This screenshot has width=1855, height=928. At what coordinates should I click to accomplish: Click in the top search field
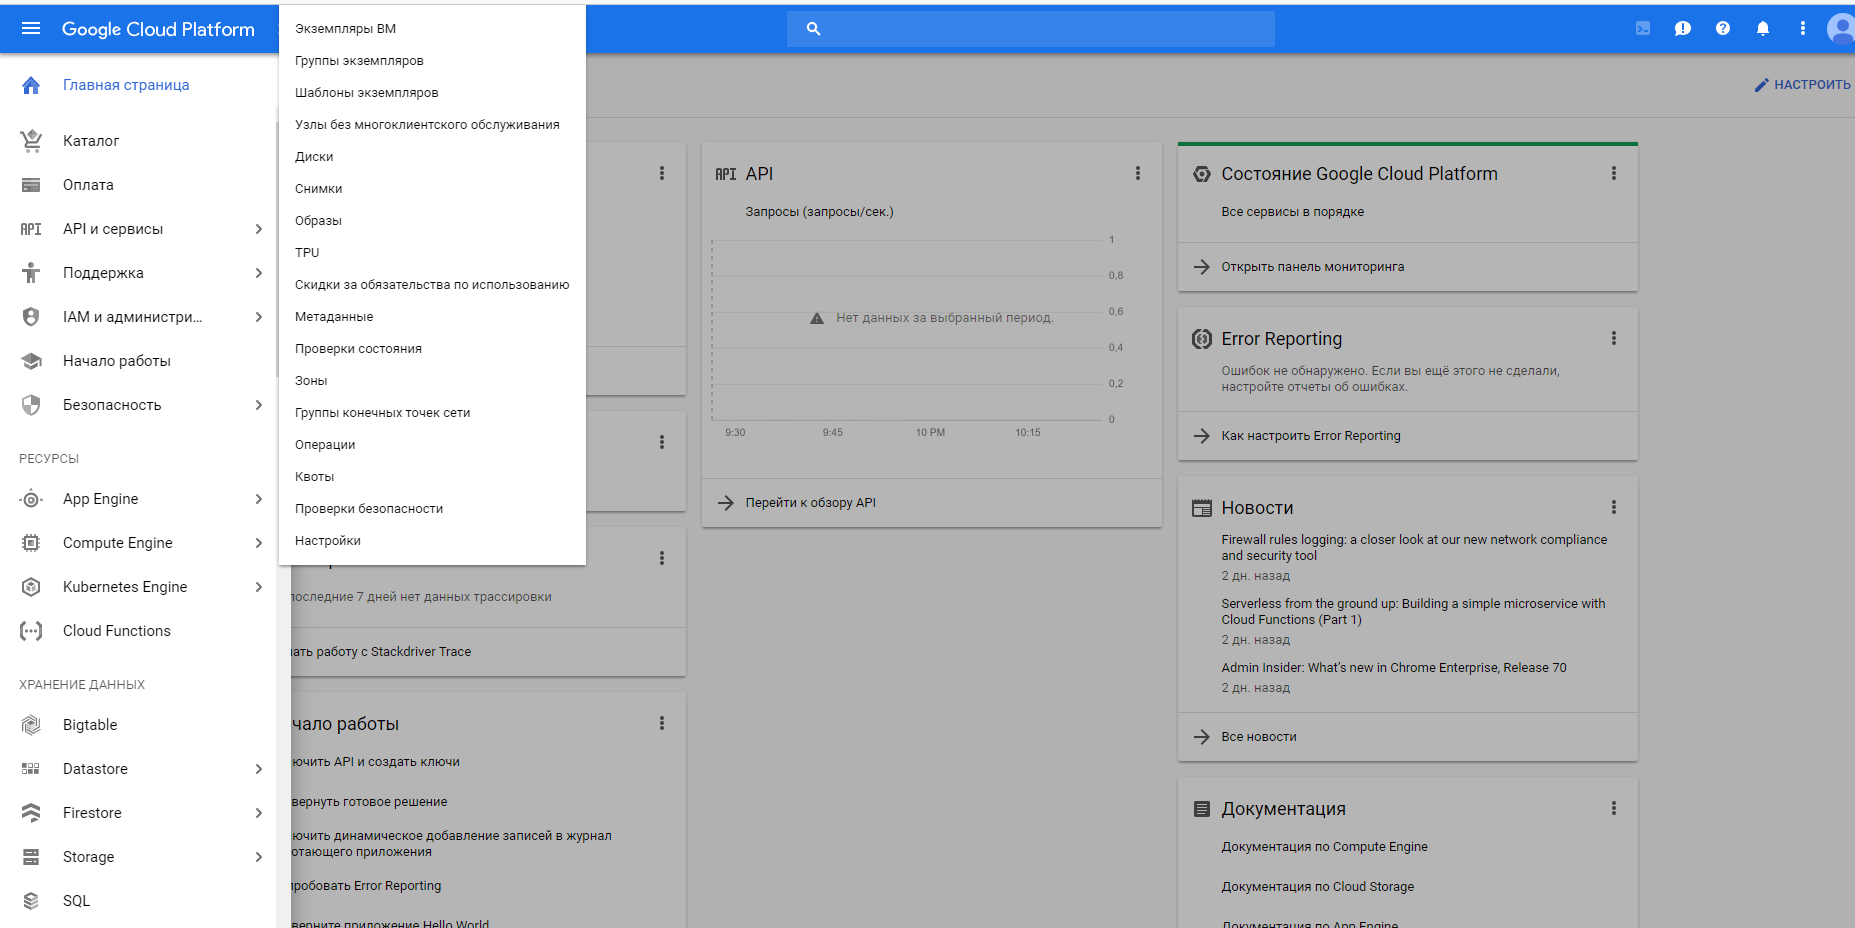point(1031,29)
